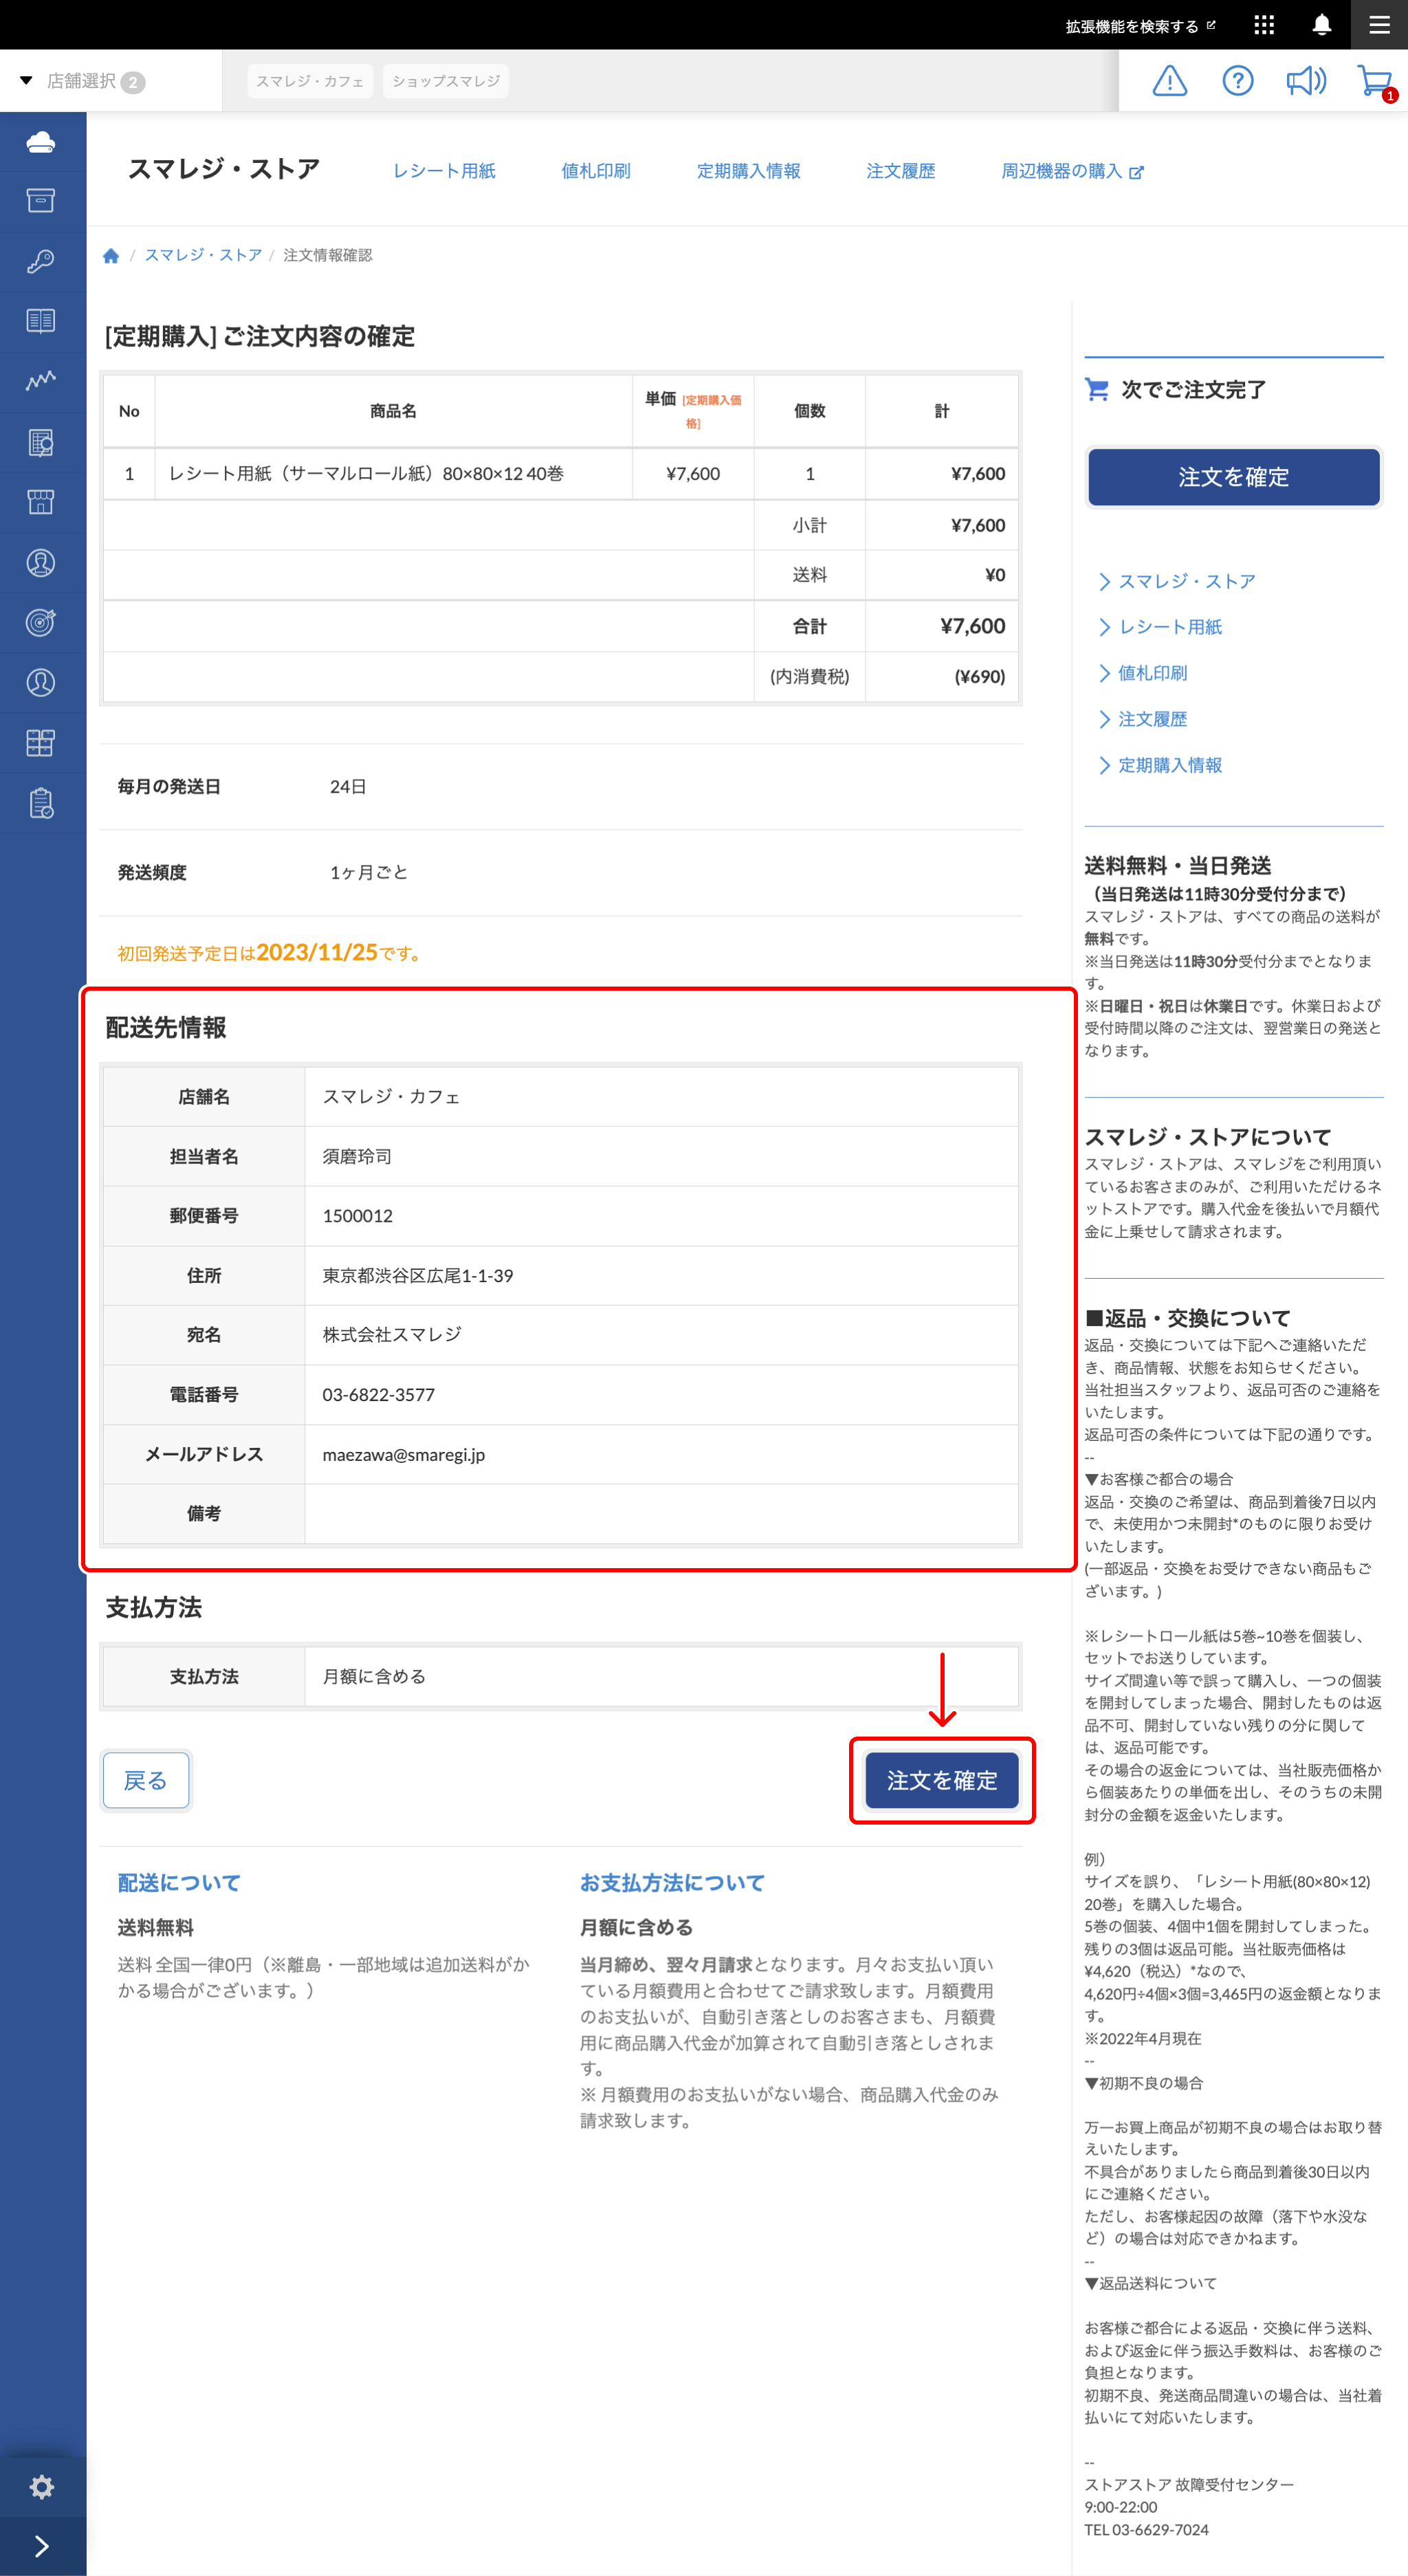Select the ショップスマレジ store tag
The width and height of the screenshot is (1408, 2576).
click(x=446, y=81)
